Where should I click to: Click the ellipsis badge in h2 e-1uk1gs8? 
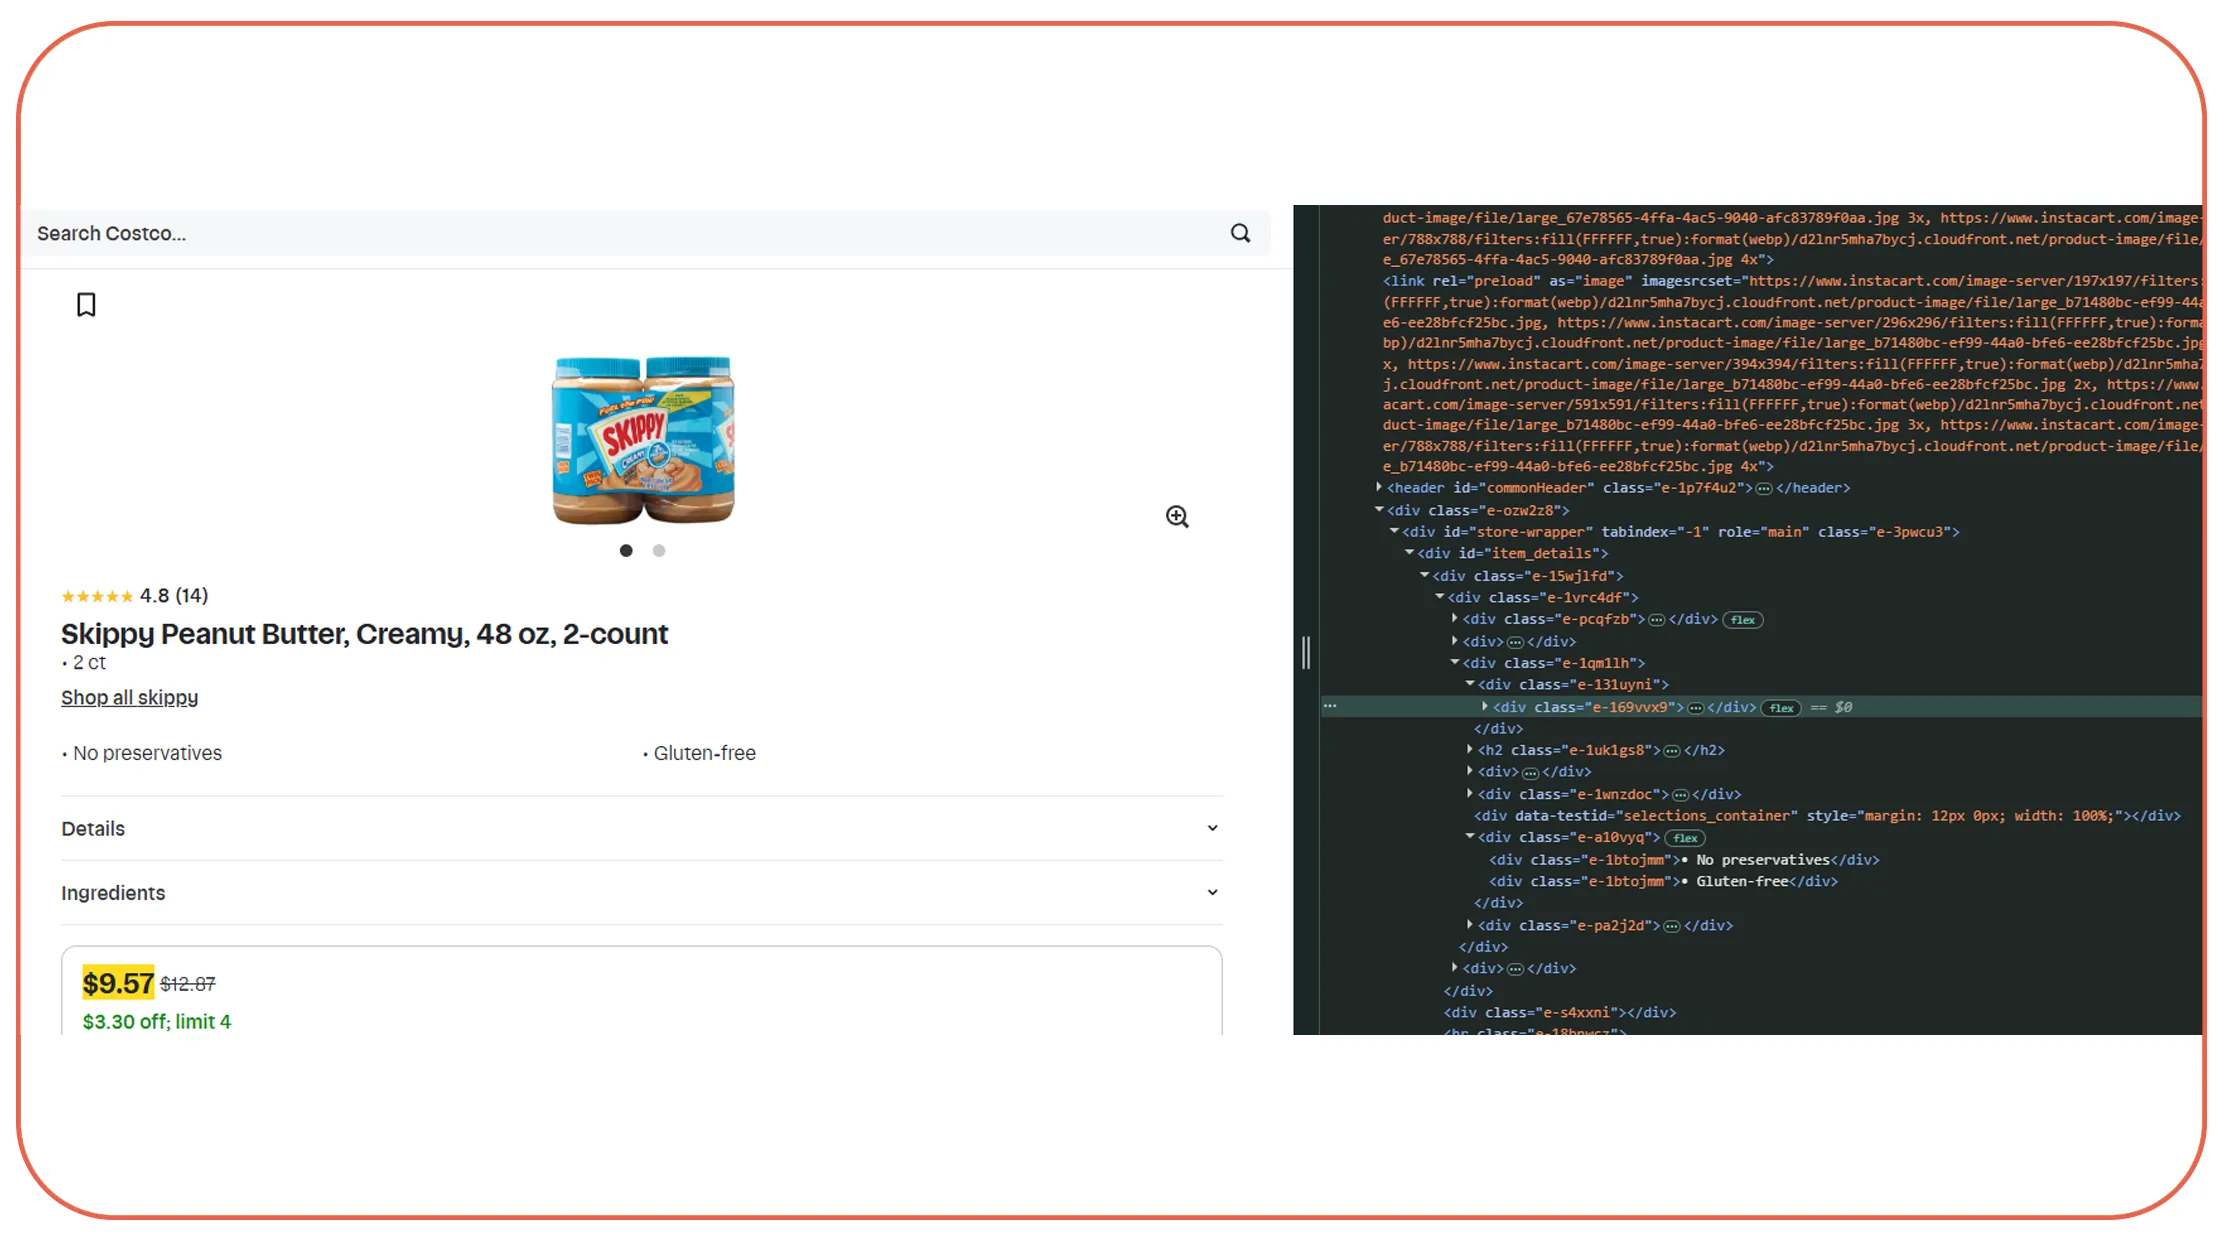pos(1672,751)
